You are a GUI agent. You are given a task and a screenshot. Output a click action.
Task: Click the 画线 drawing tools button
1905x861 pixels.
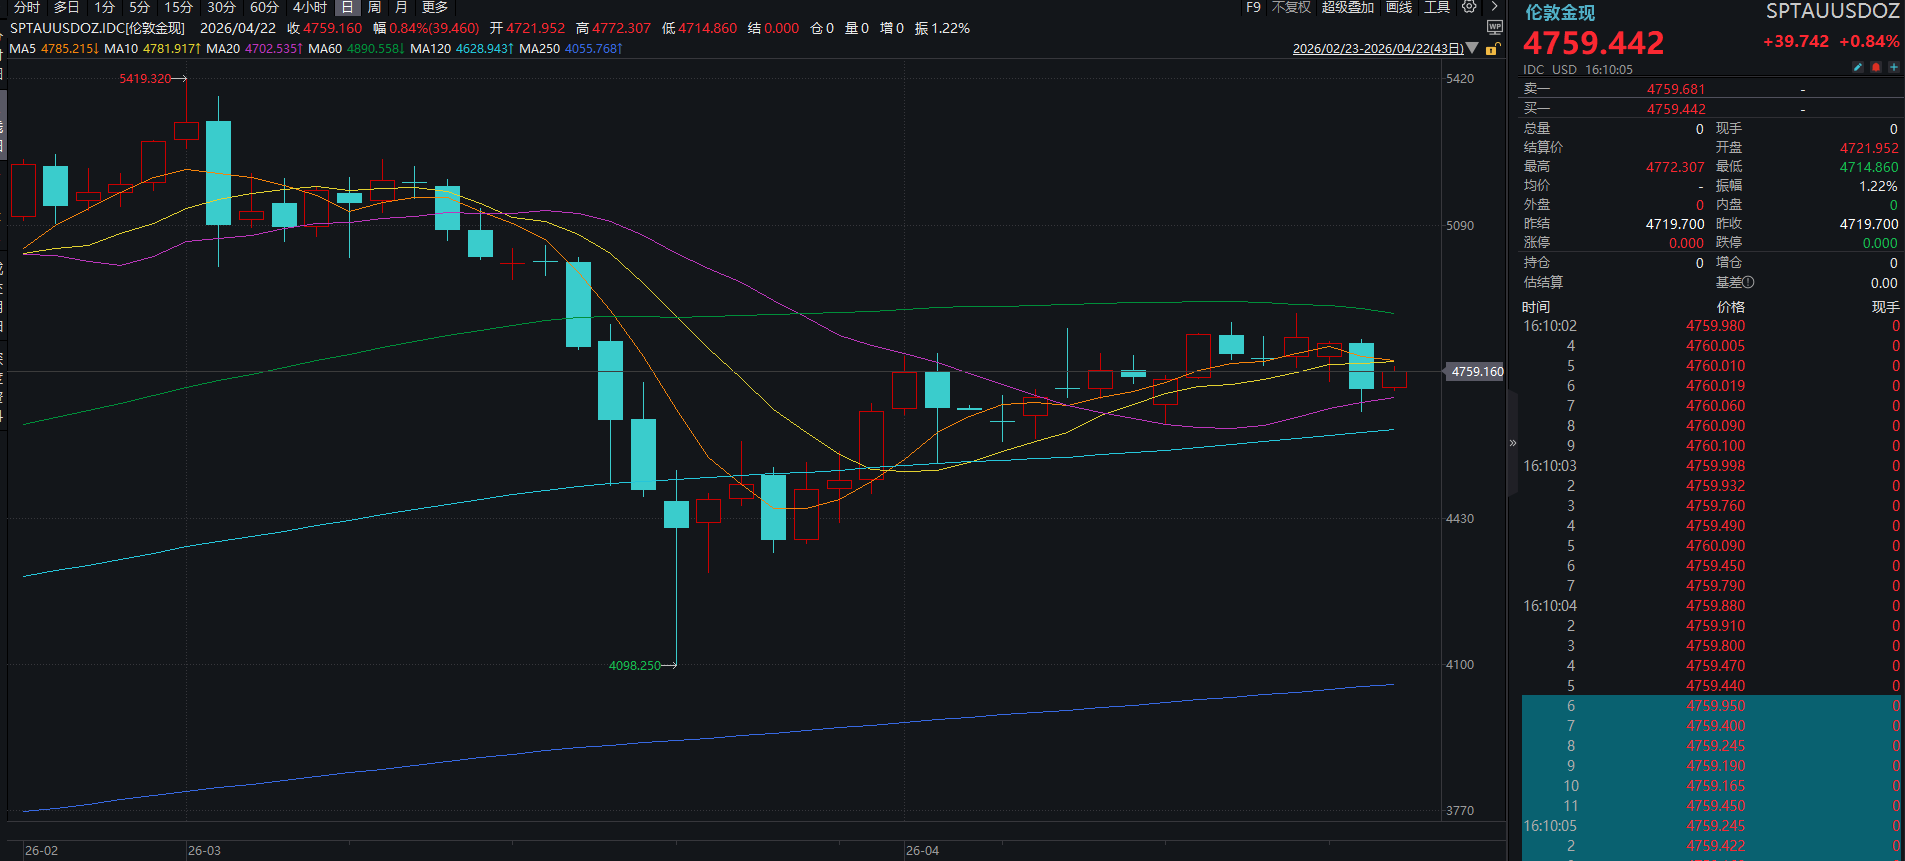click(1399, 7)
